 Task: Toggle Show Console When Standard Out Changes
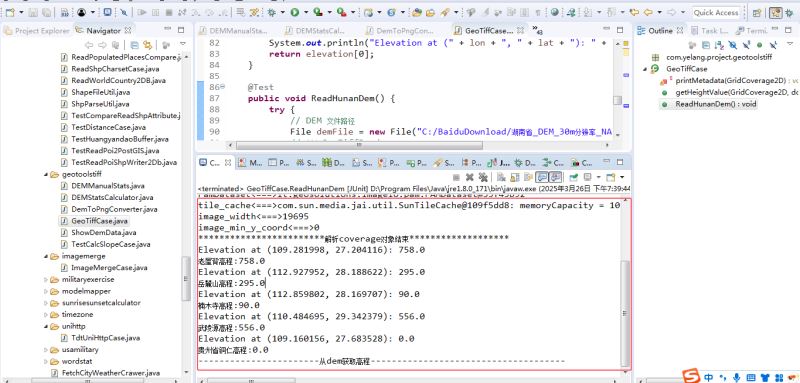tap(542, 177)
